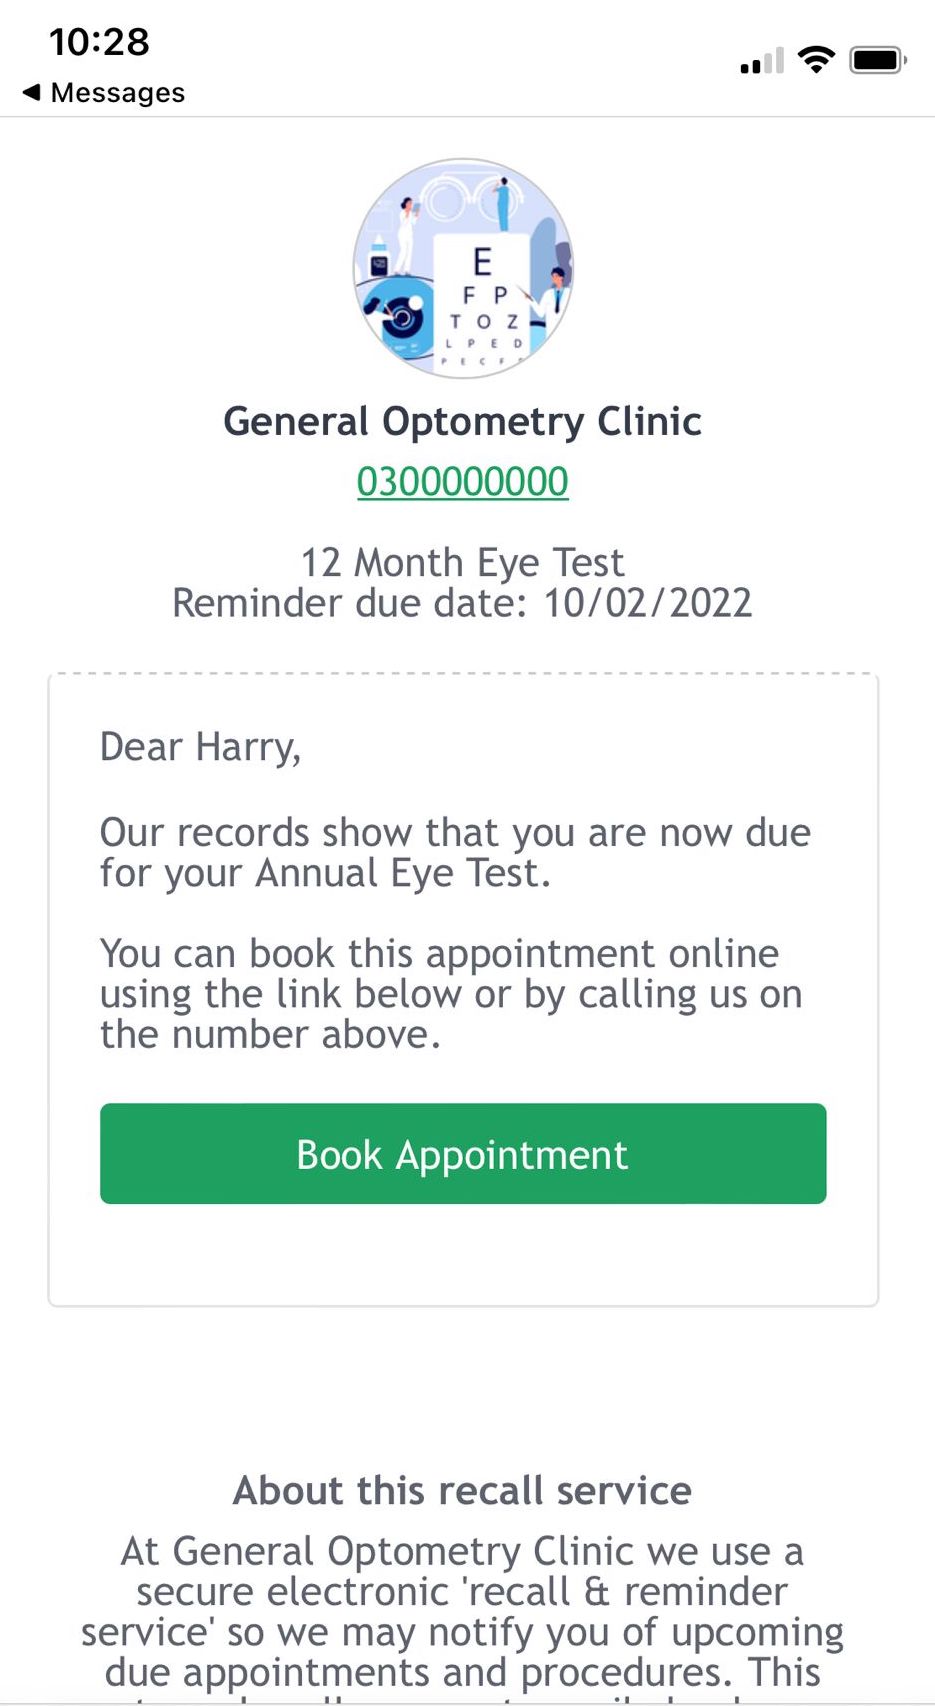Tap the blue eye illustration in logo
935x1706 pixels.
pyautogui.click(x=400, y=315)
